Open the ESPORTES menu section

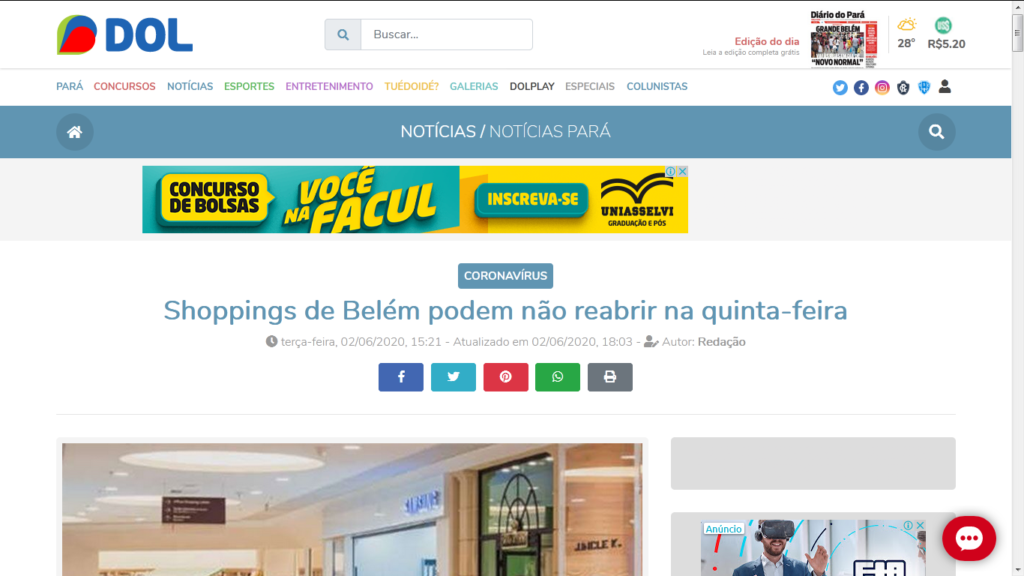pyautogui.click(x=249, y=86)
